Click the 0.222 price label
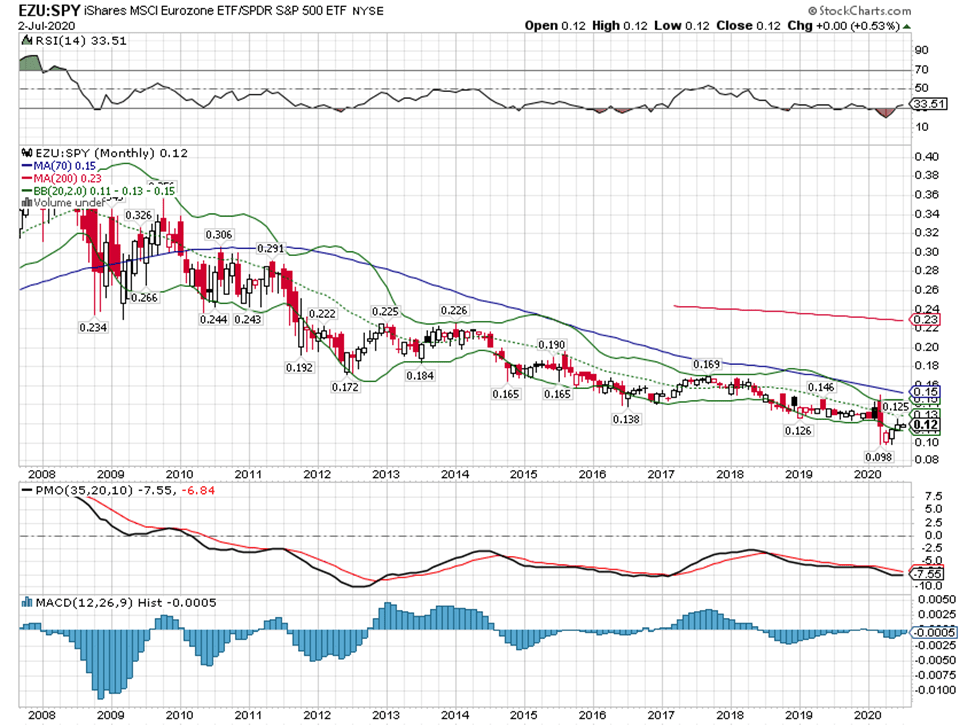 click(322, 314)
